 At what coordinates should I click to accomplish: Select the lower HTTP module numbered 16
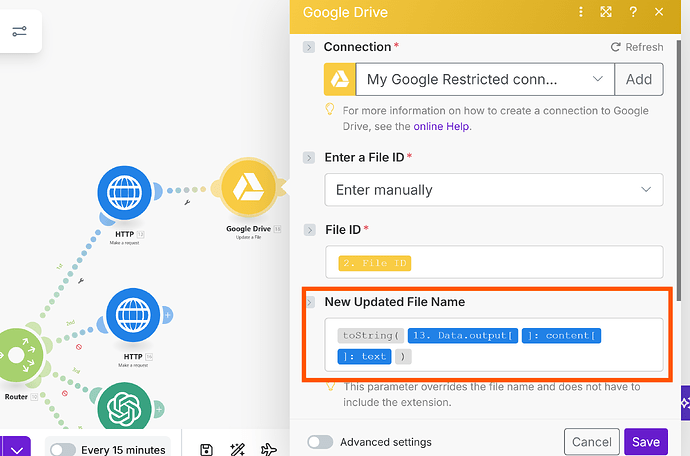click(x=133, y=315)
